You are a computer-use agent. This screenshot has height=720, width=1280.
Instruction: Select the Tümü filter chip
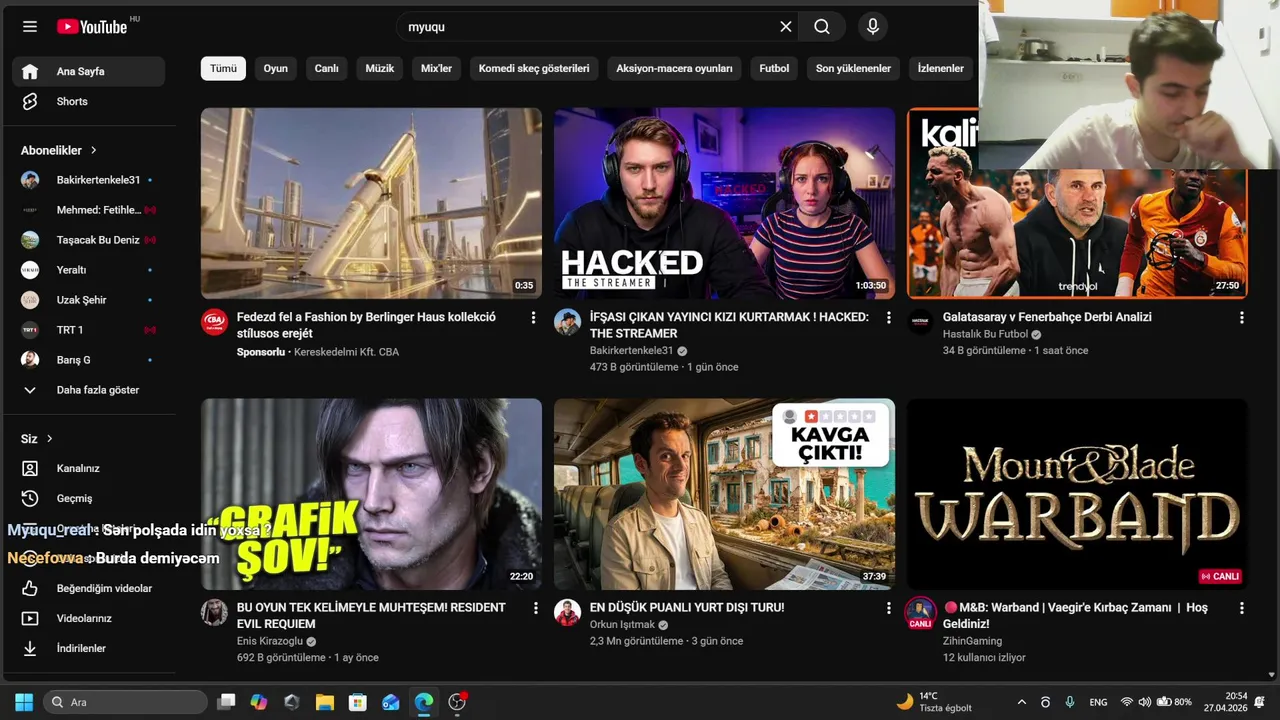point(223,68)
